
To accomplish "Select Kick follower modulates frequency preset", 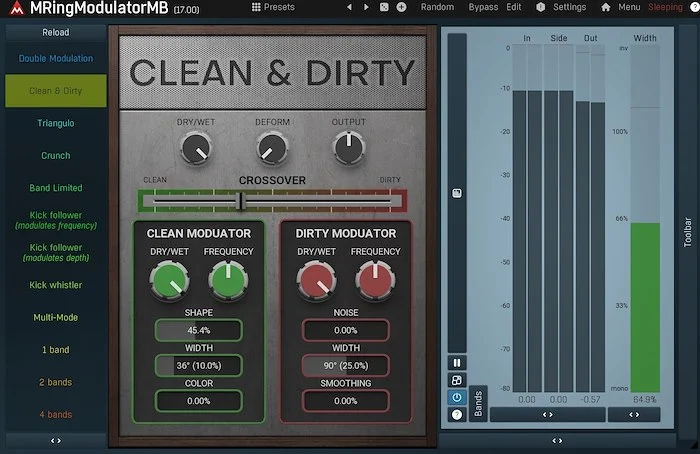I will (56, 220).
